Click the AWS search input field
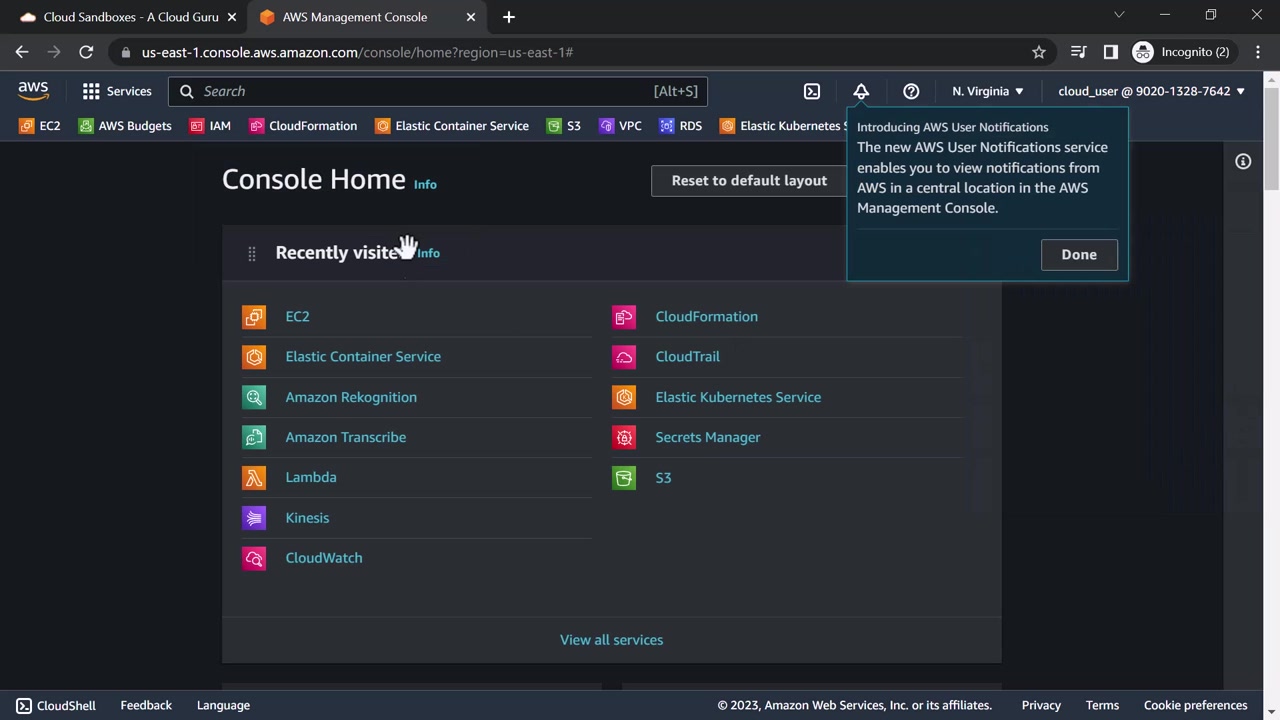 point(438,91)
